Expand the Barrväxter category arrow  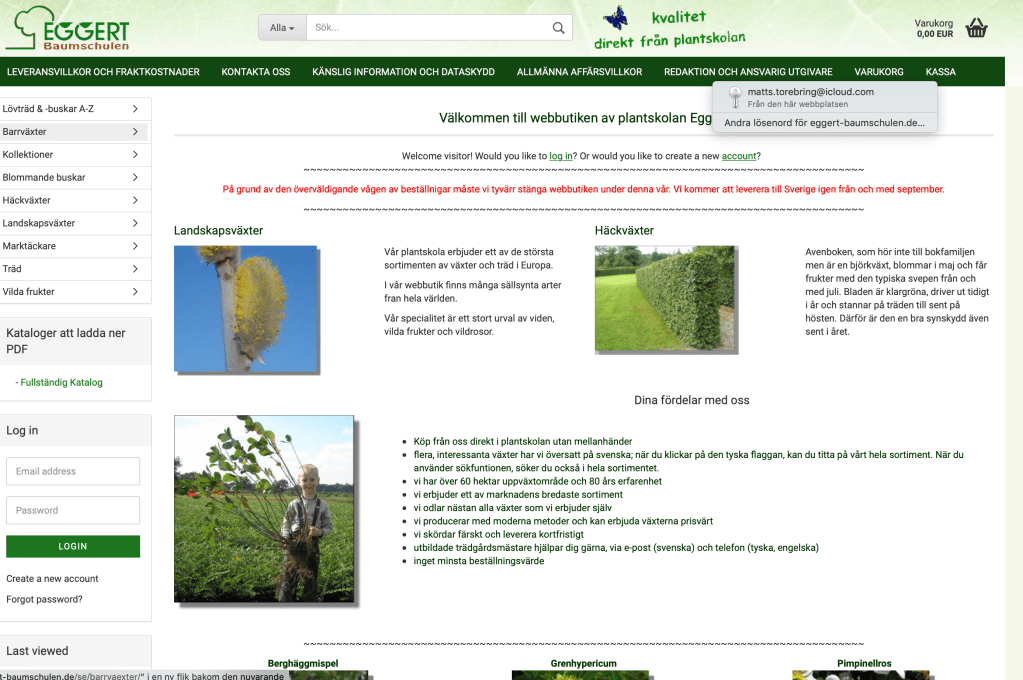(x=135, y=132)
